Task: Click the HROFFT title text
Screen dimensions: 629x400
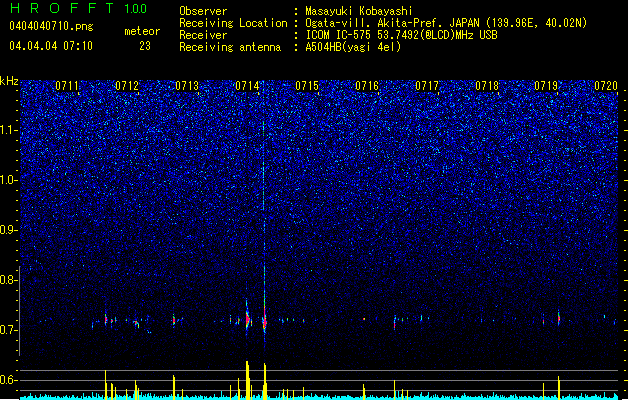Action: pos(62,8)
